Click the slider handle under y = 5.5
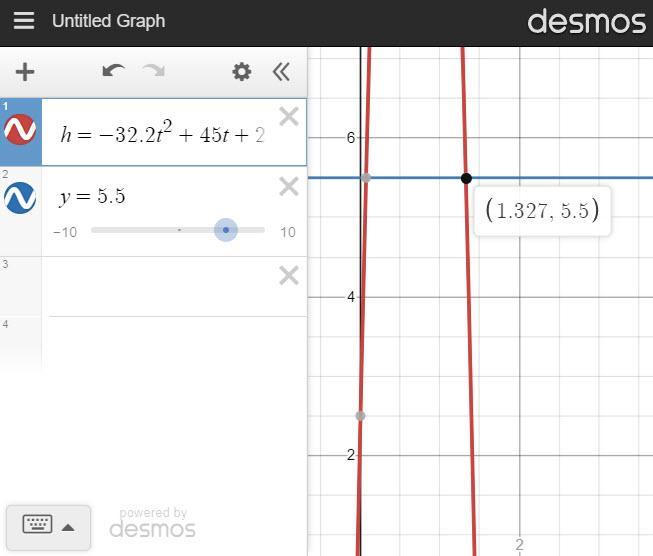 coord(226,230)
